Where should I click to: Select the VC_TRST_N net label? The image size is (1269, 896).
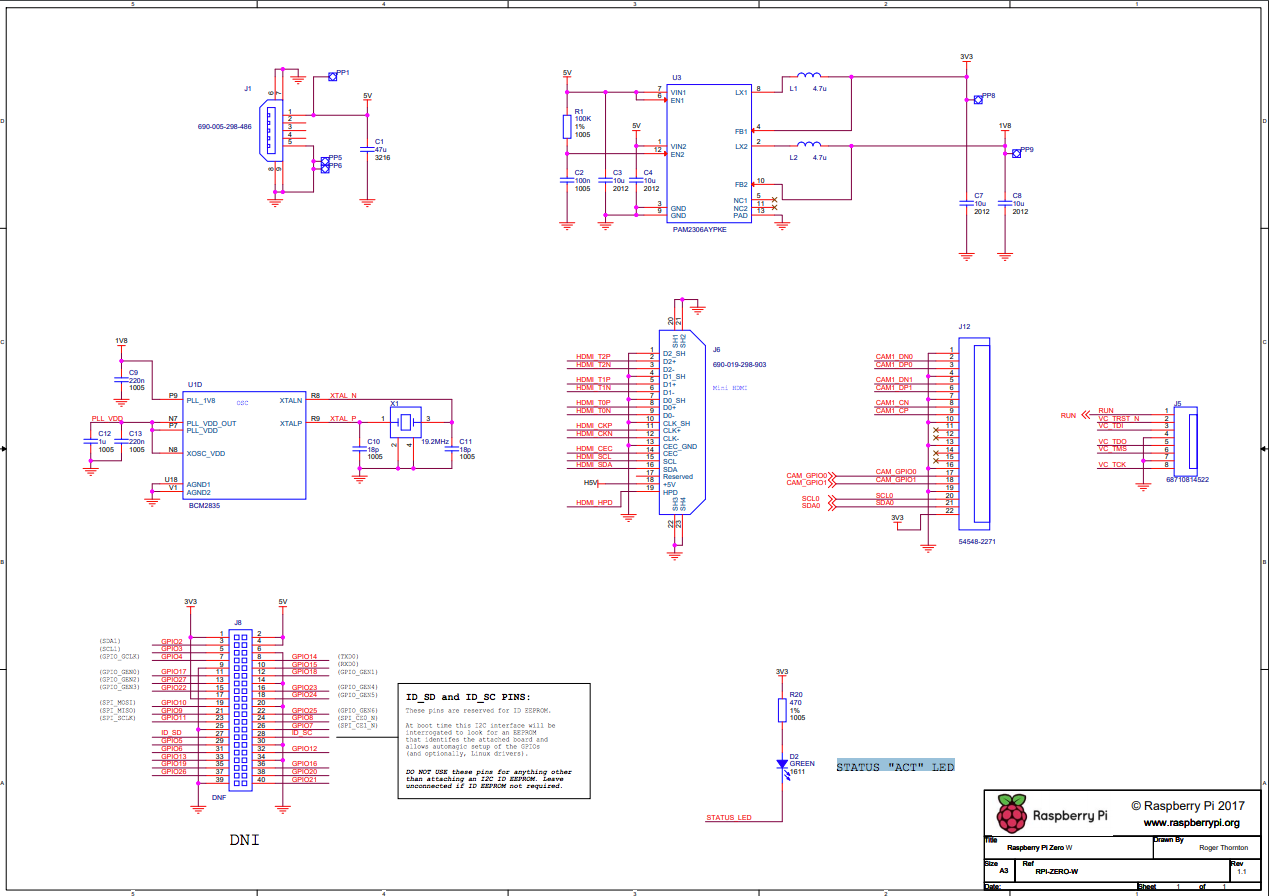tap(1119, 418)
